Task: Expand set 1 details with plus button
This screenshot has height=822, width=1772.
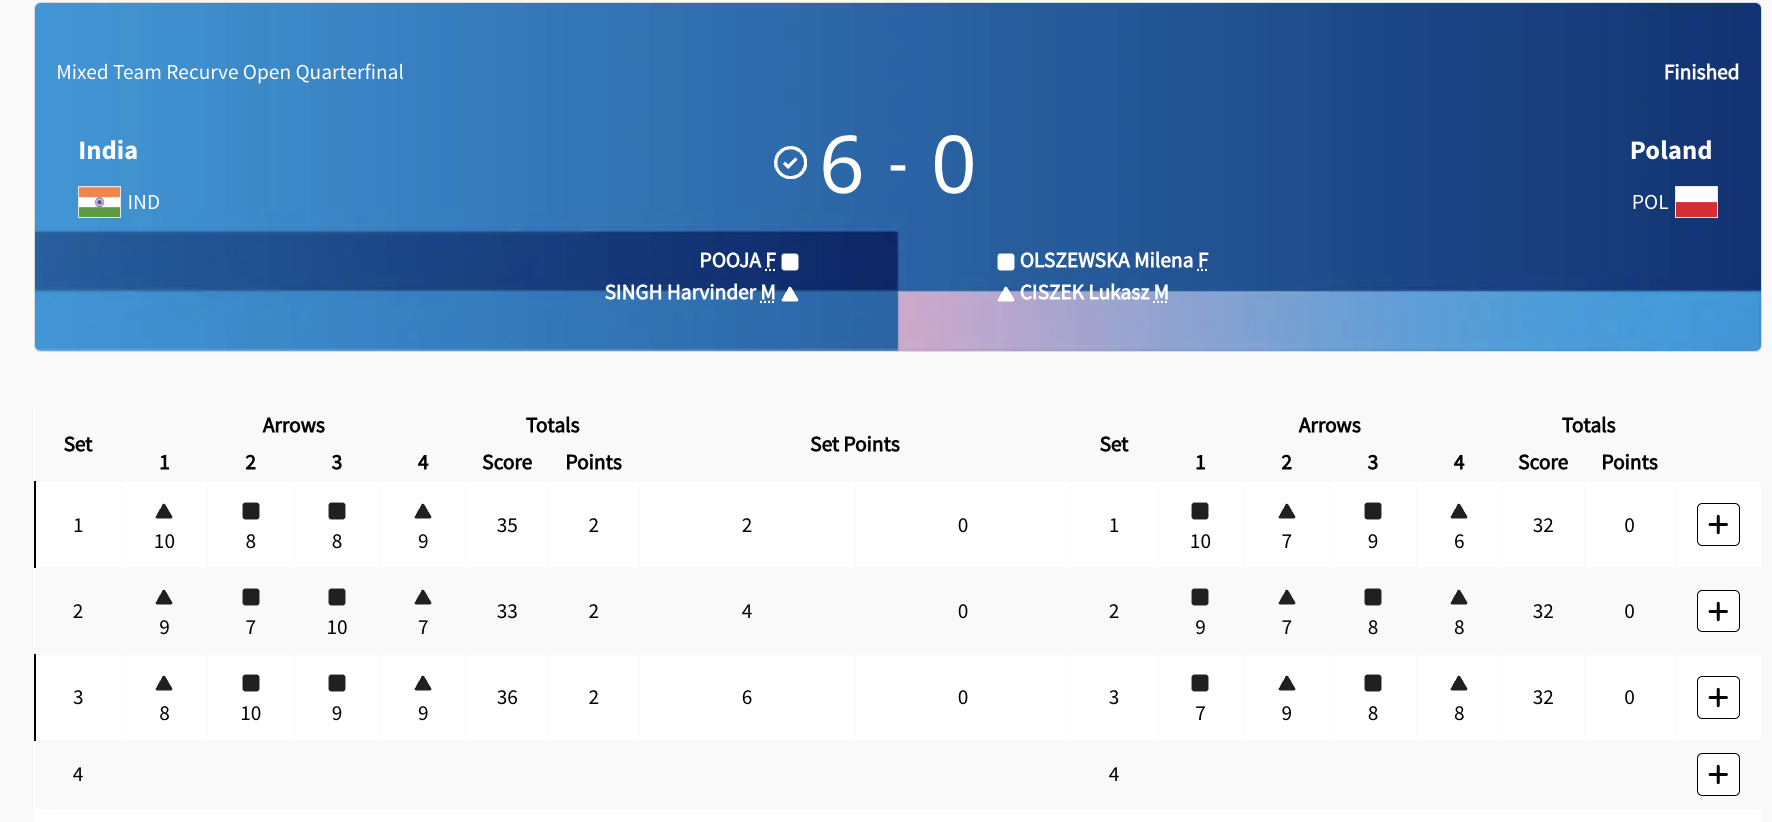Action: click(x=1718, y=525)
